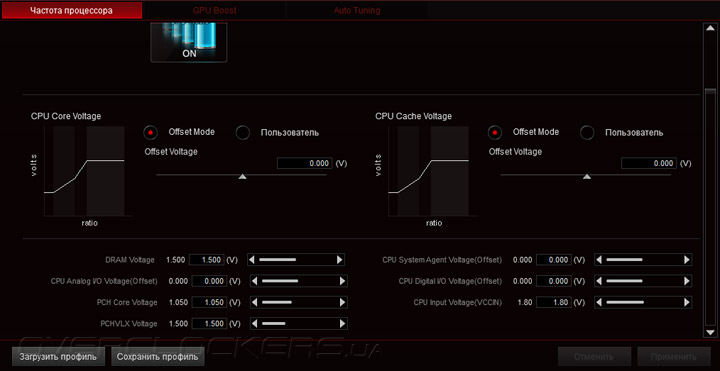Decrease CPU Analog I/O Voltage left arrow
The height and width of the screenshot is (371, 720).
[255, 281]
